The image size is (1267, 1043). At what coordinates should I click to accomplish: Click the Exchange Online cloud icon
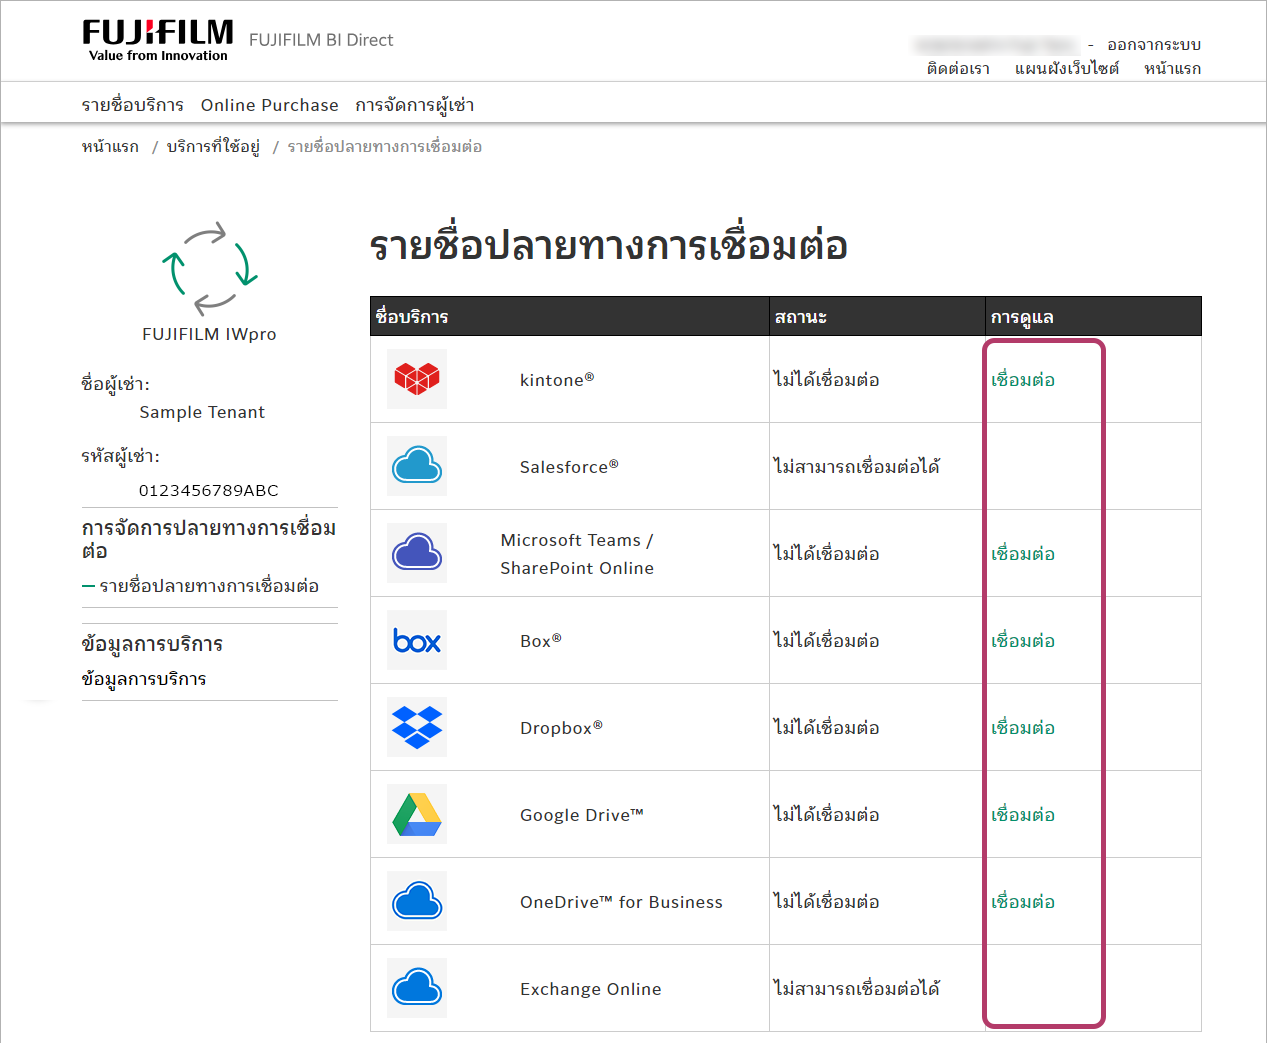coord(417,988)
